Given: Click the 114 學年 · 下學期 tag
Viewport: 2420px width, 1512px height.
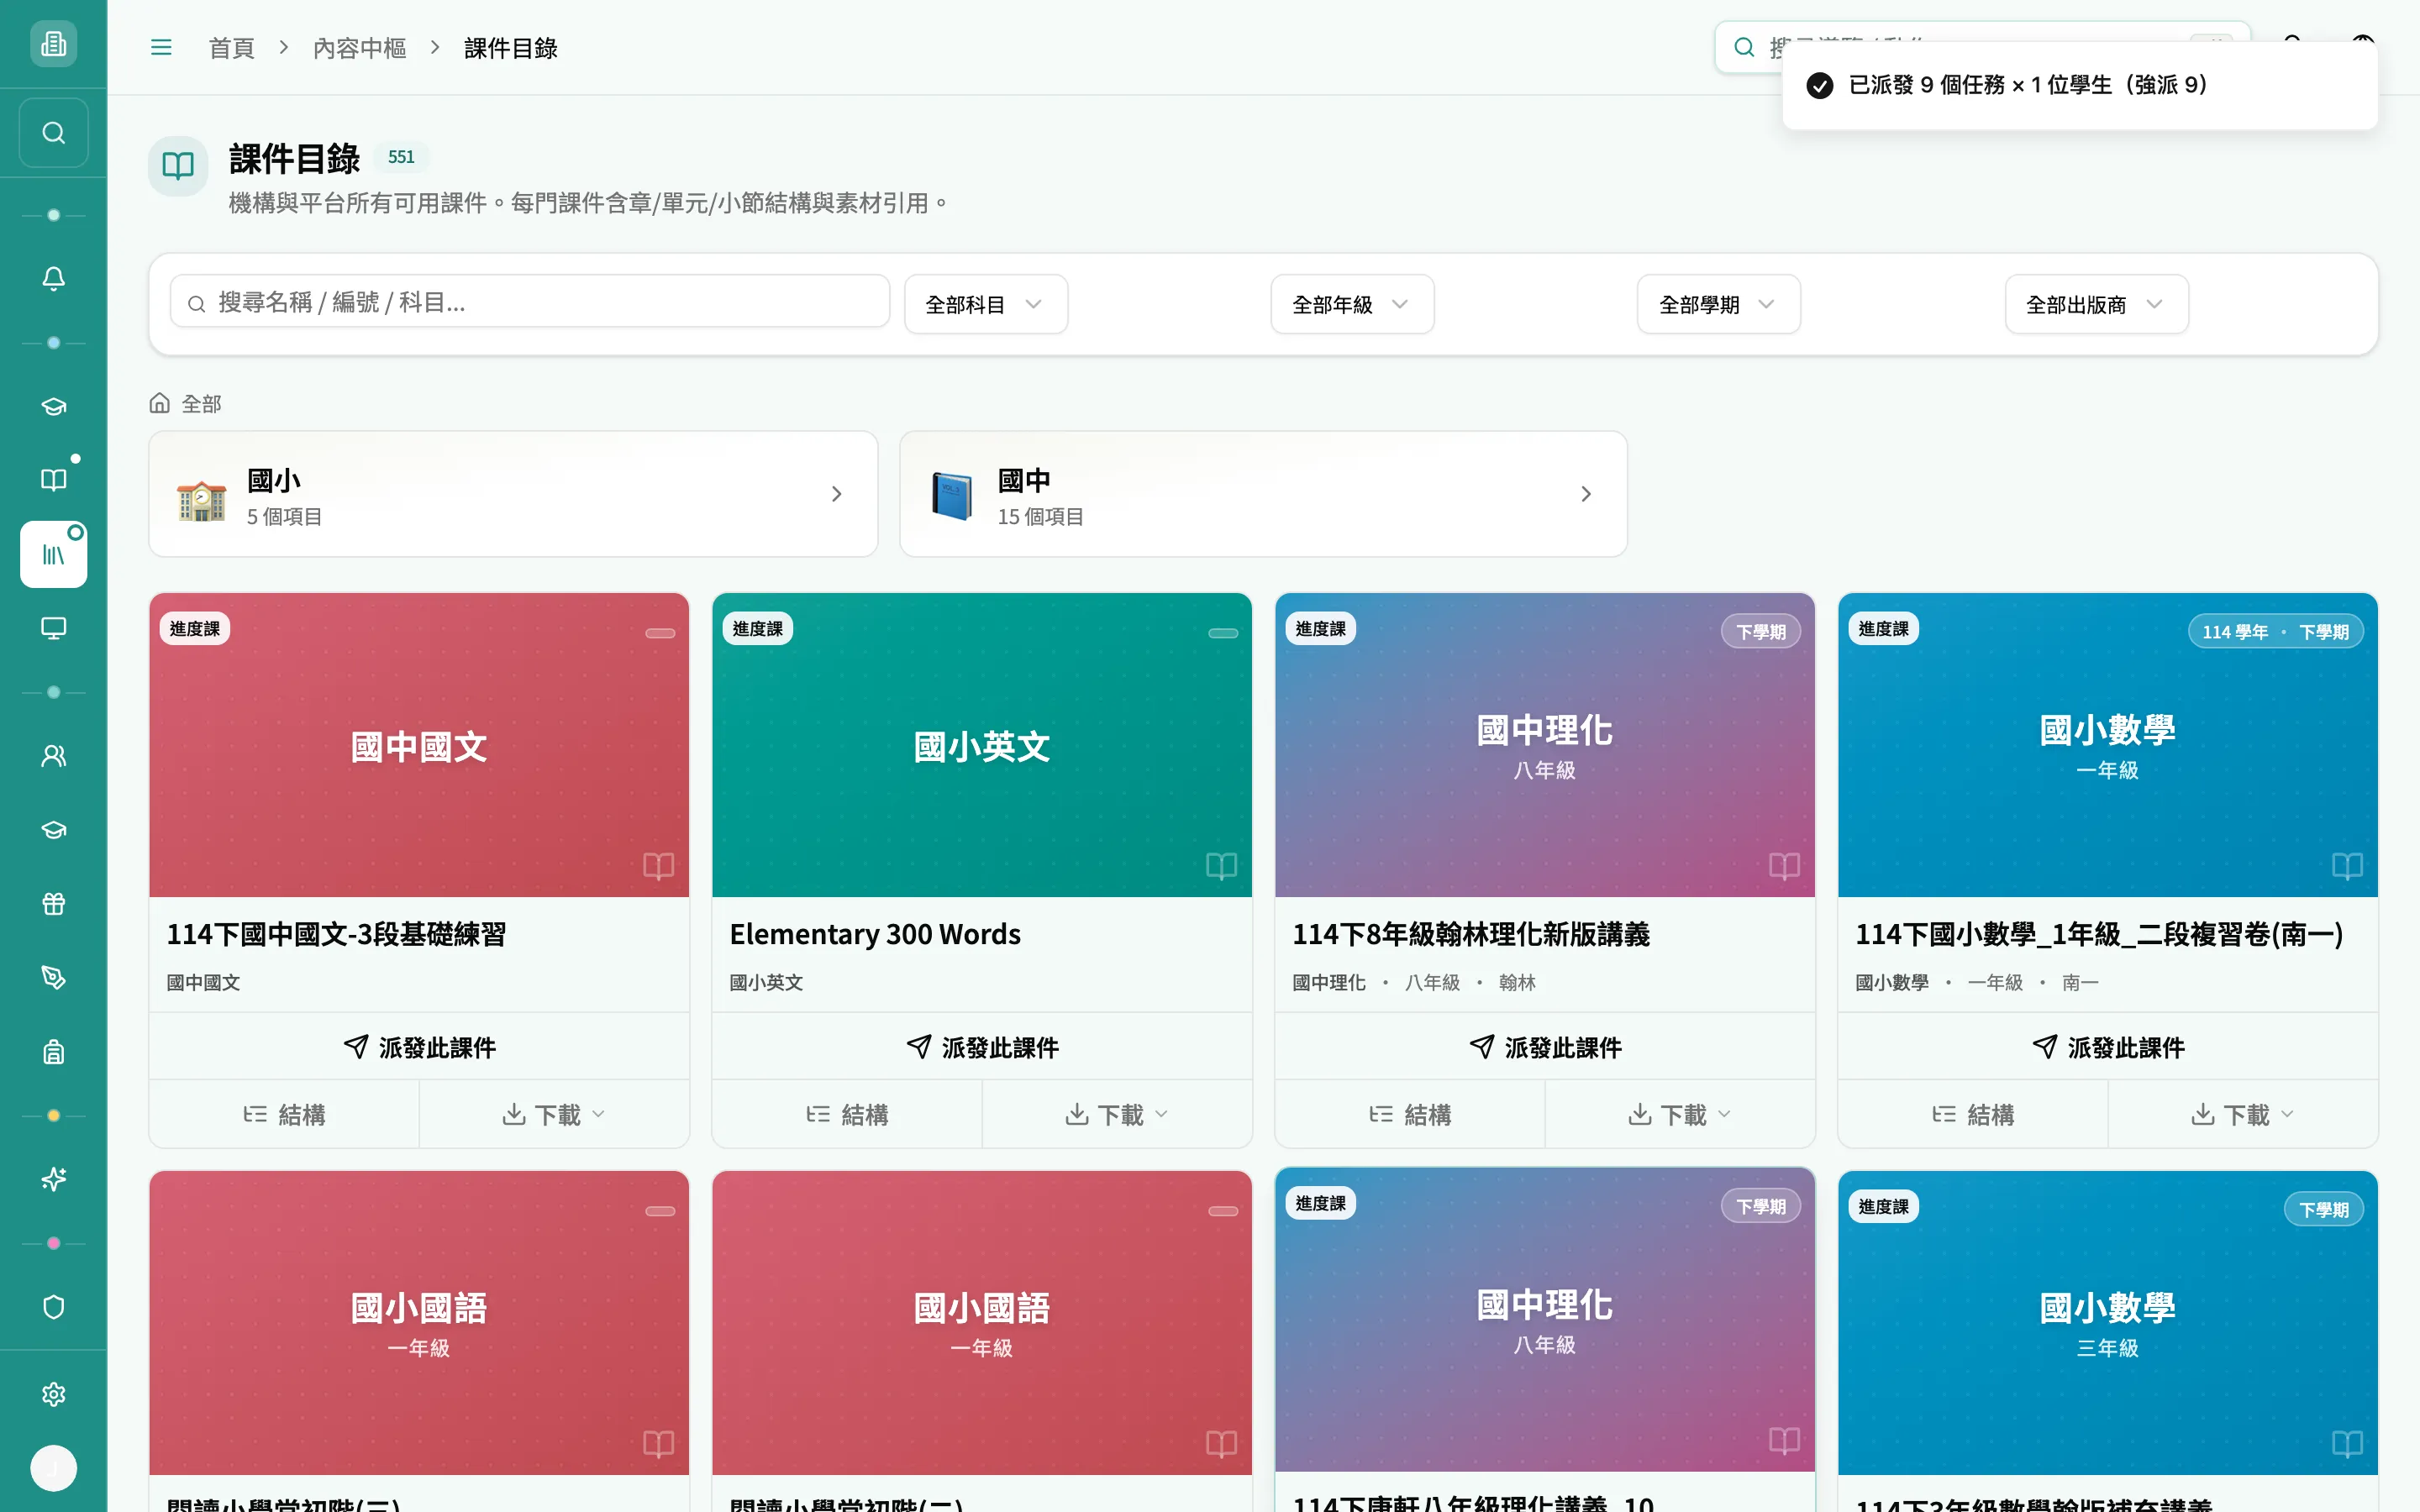Looking at the screenshot, I should tap(2275, 632).
